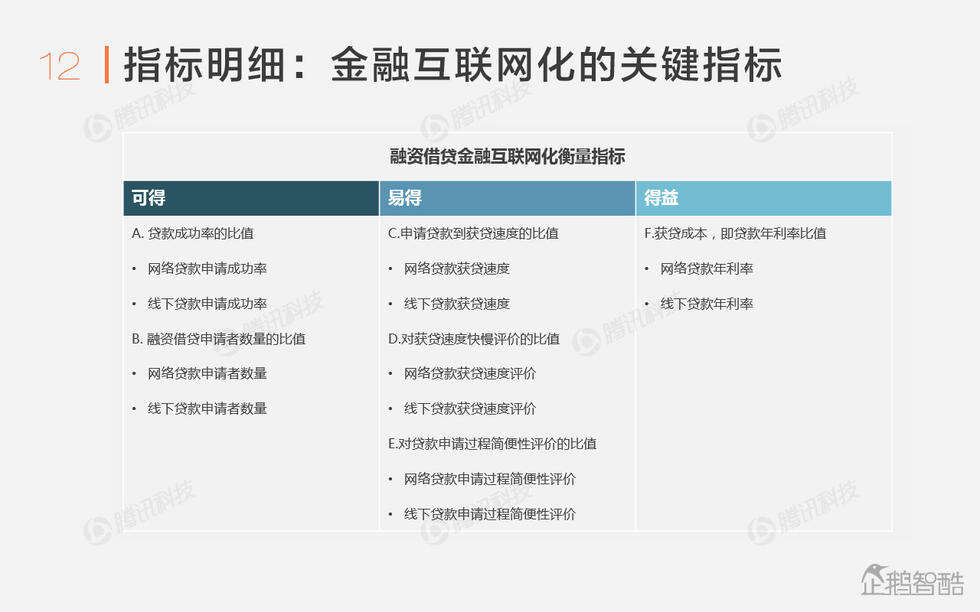The width and height of the screenshot is (980, 612).
Task: Click item E.对贷款申请过程简便性评价的比值
Action: 492,443
